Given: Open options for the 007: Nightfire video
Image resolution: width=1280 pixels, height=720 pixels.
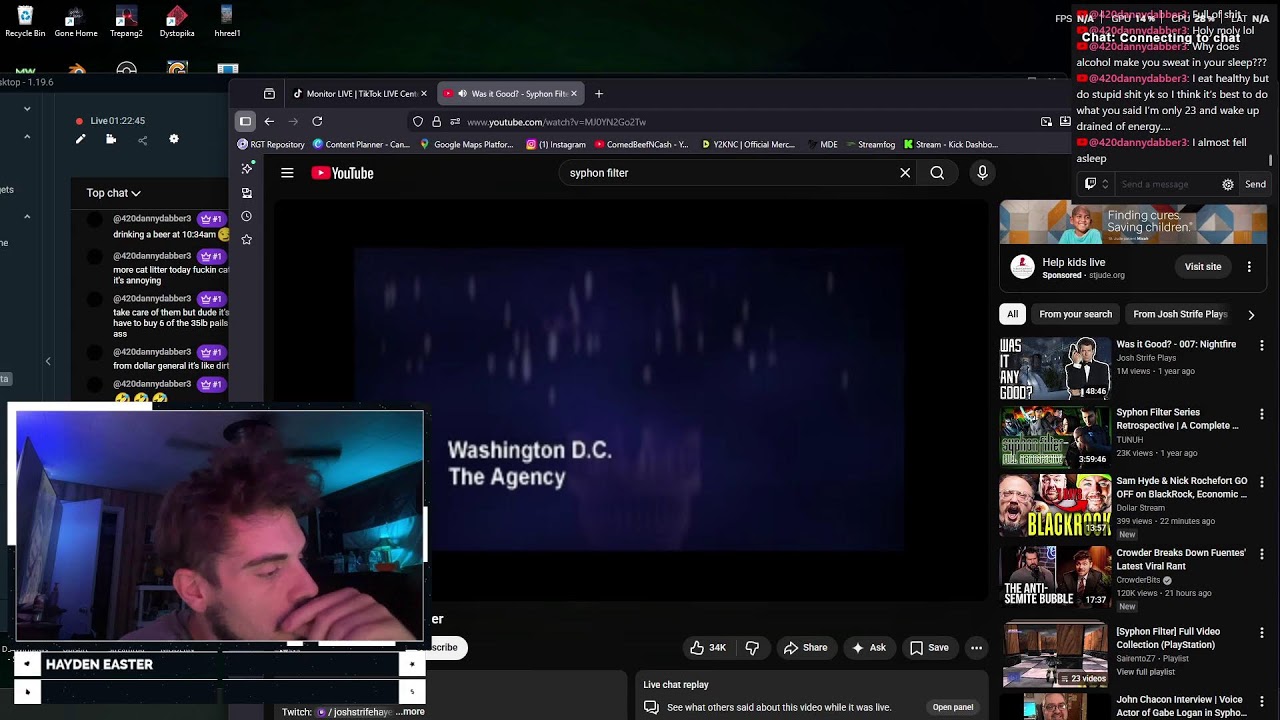Looking at the screenshot, I should coord(1262,345).
